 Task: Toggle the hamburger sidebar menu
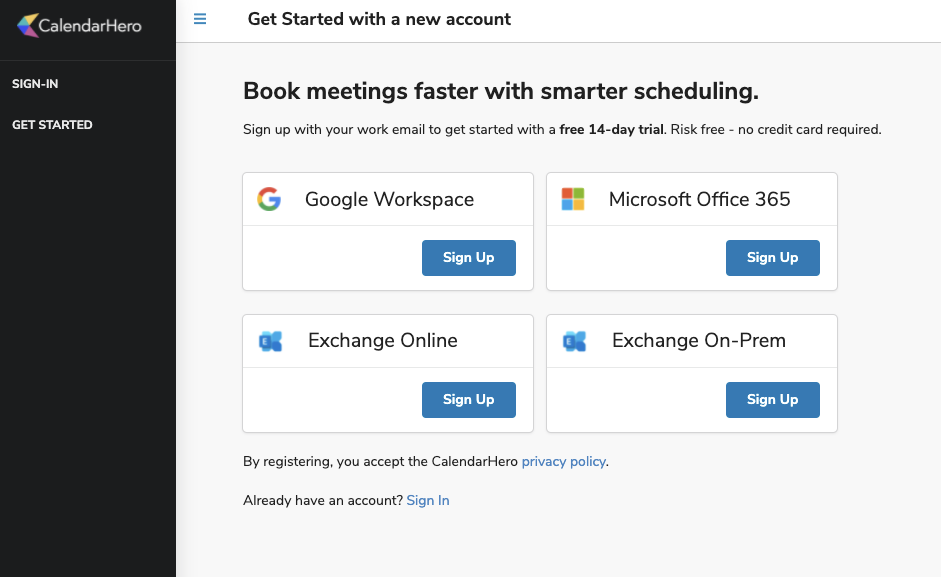[200, 19]
